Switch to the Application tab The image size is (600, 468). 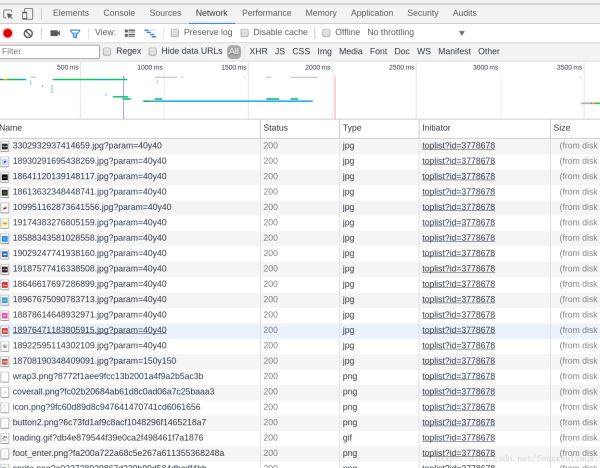(x=372, y=13)
